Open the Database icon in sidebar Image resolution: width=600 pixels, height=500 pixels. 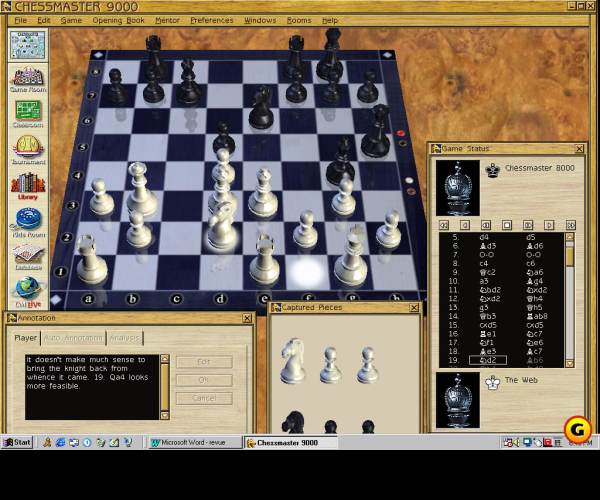[28, 257]
